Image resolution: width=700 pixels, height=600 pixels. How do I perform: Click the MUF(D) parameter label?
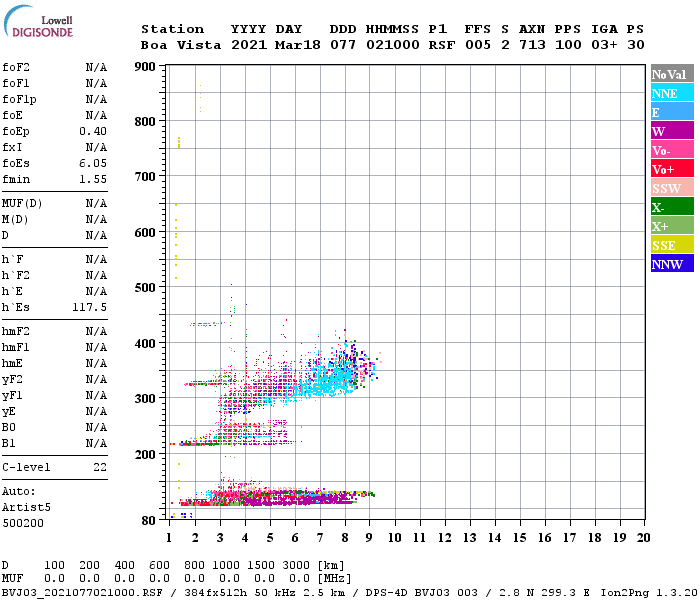click(x=22, y=204)
